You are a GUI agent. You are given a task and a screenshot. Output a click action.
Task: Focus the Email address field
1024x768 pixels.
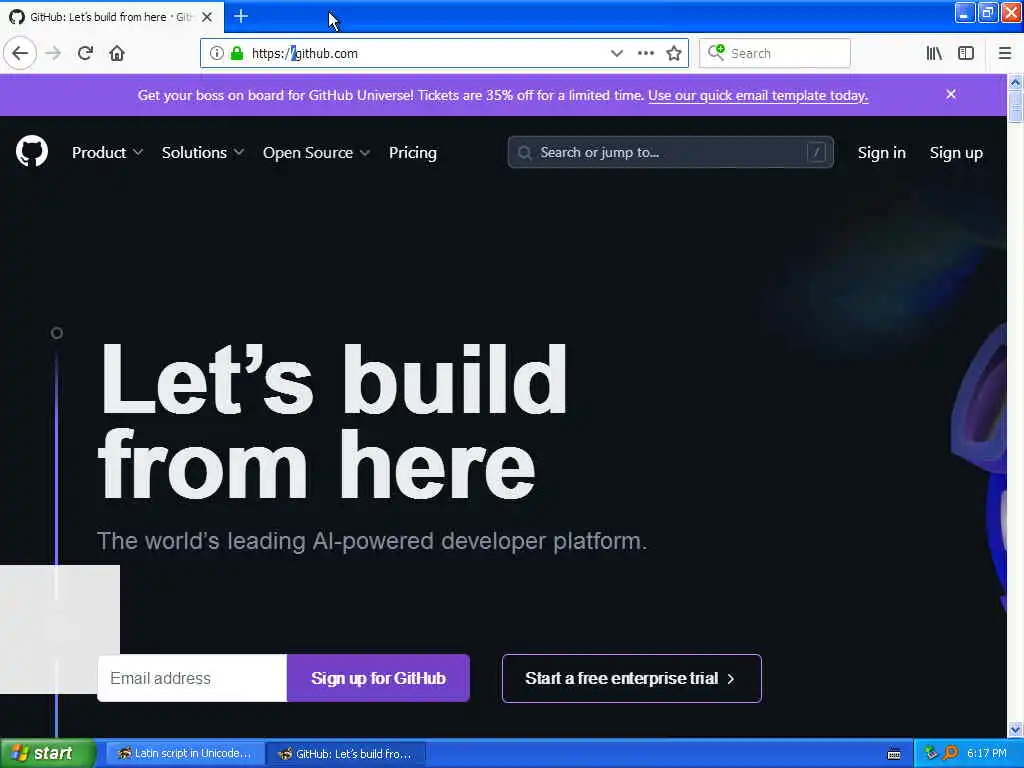click(192, 678)
